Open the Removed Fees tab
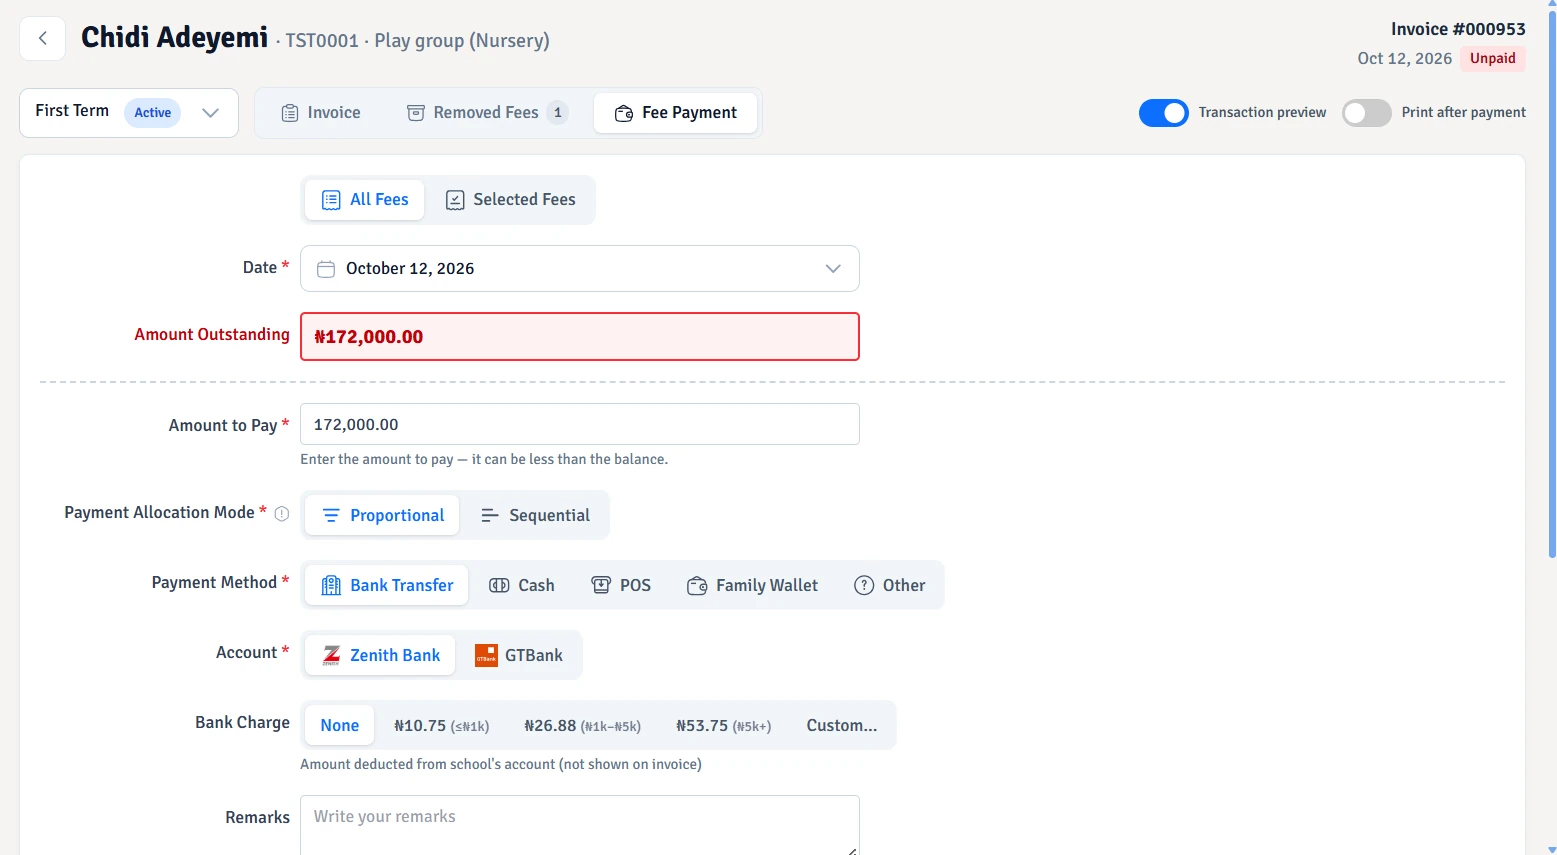 point(488,113)
